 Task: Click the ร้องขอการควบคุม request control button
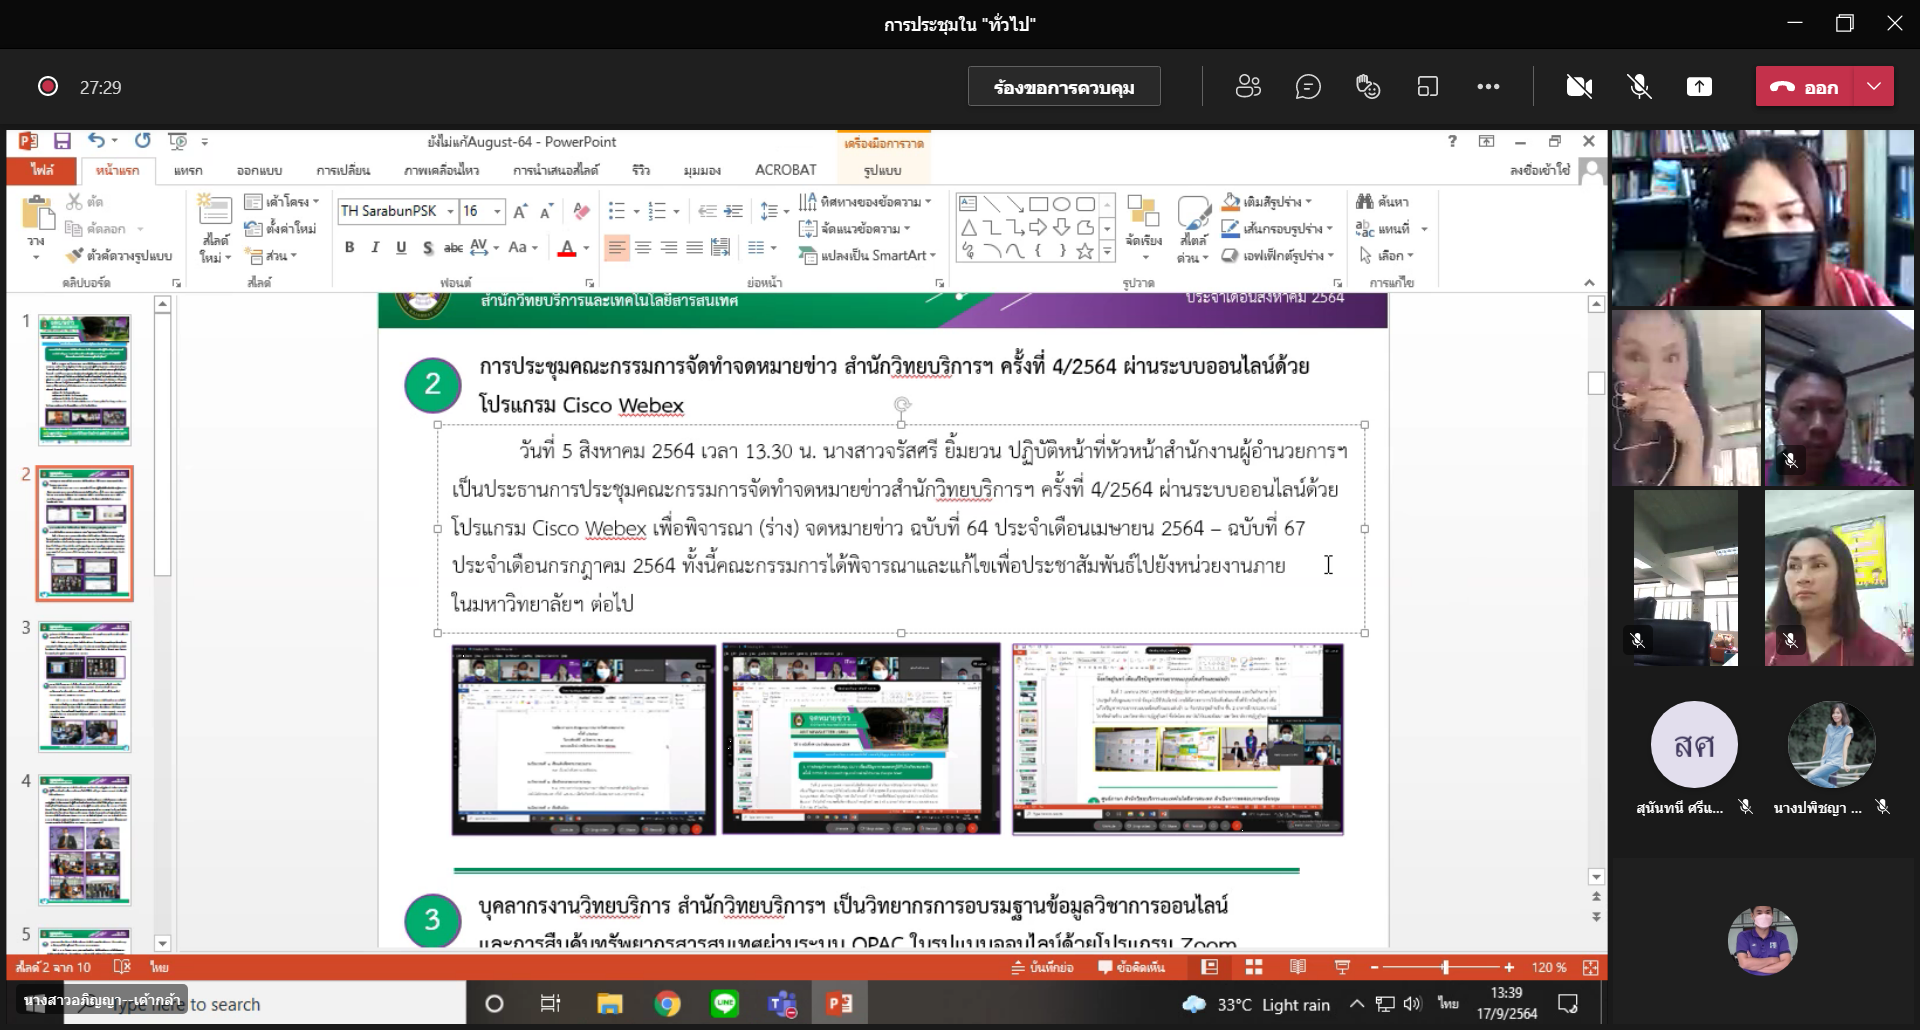pyautogui.click(x=1064, y=87)
